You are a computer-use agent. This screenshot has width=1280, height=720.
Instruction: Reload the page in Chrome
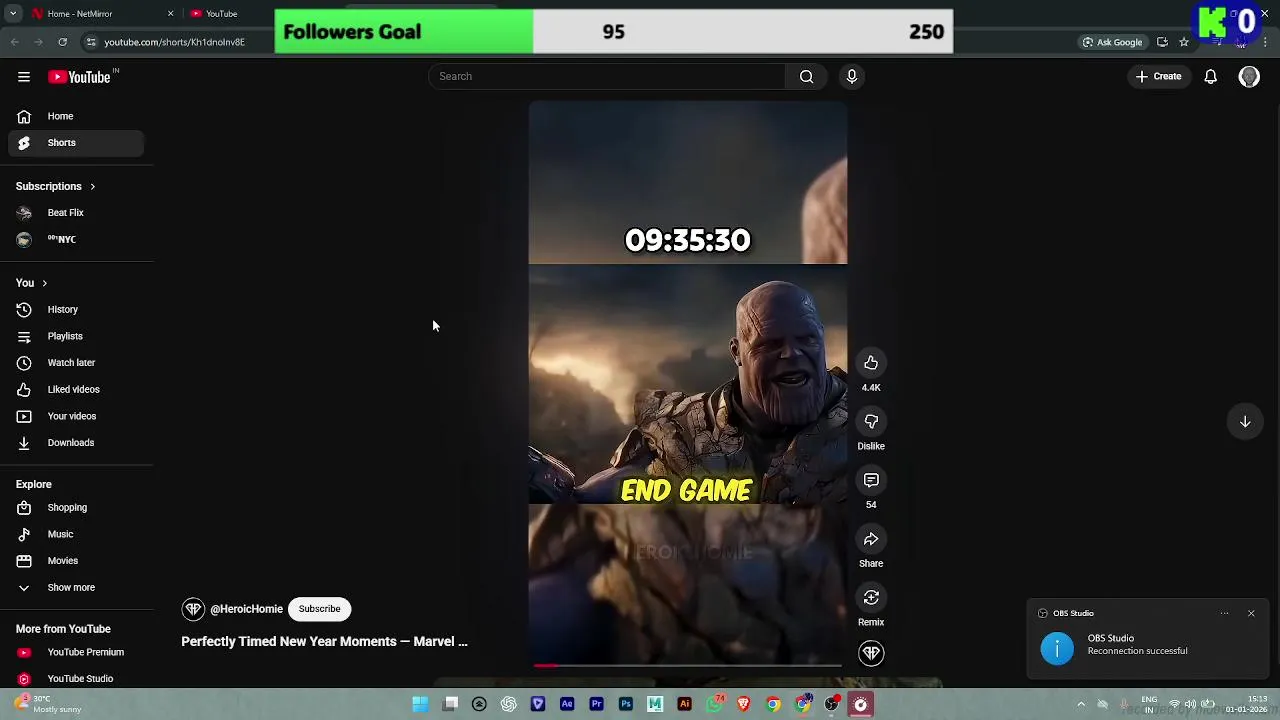[62, 42]
